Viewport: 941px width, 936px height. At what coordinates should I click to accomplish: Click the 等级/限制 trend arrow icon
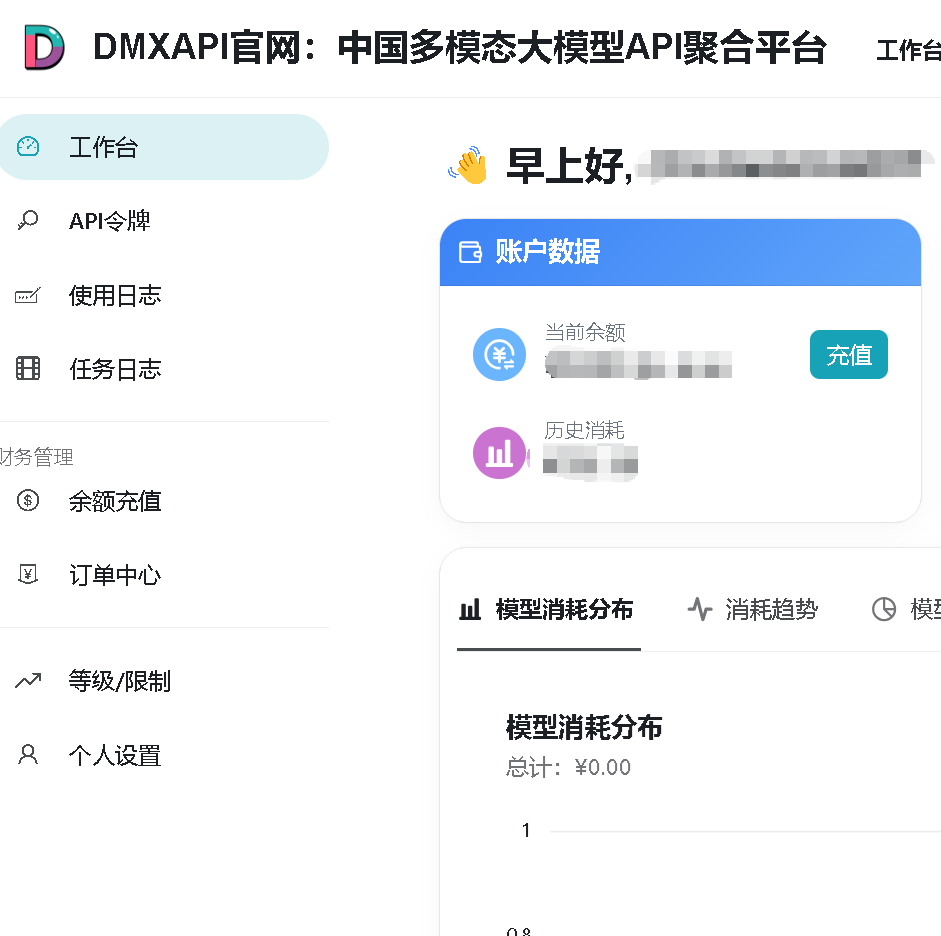[x=28, y=680]
